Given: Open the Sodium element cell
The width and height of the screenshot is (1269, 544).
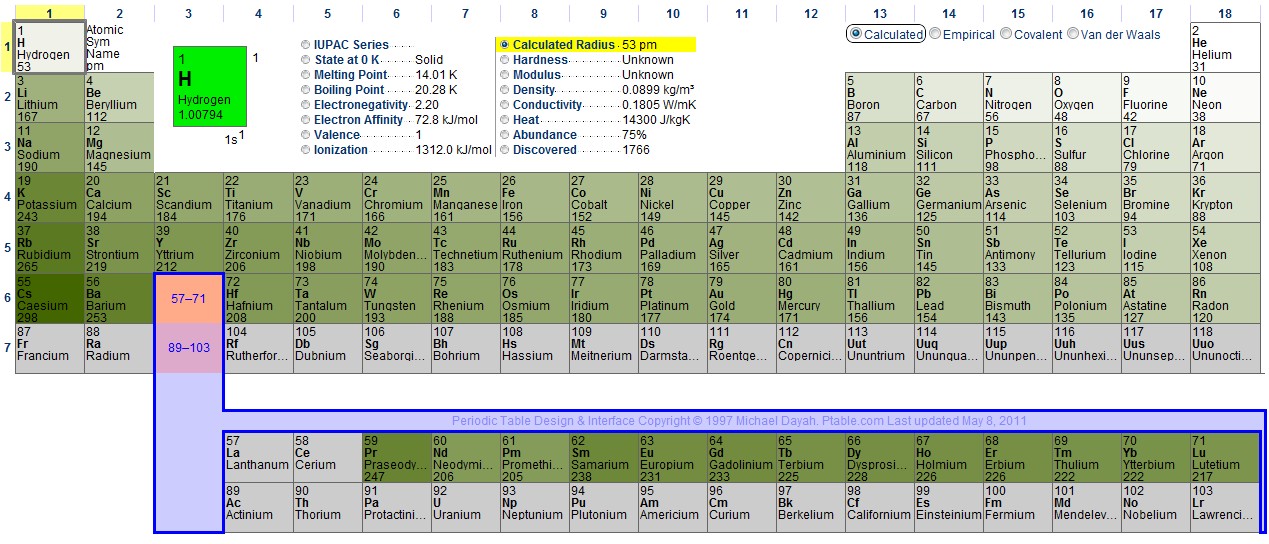Looking at the screenshot, I should point(50,148).
